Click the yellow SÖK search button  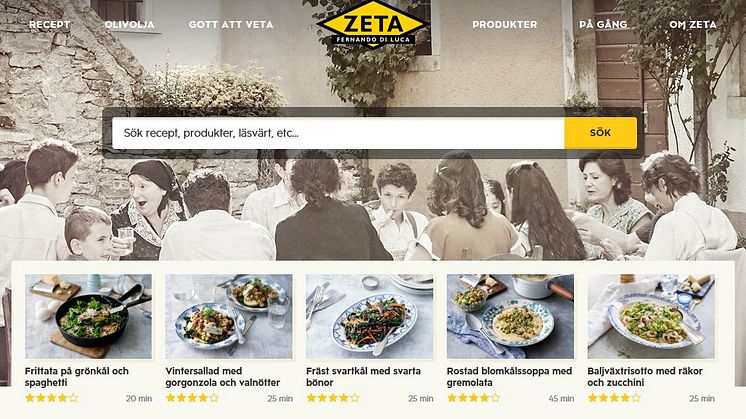600,133
